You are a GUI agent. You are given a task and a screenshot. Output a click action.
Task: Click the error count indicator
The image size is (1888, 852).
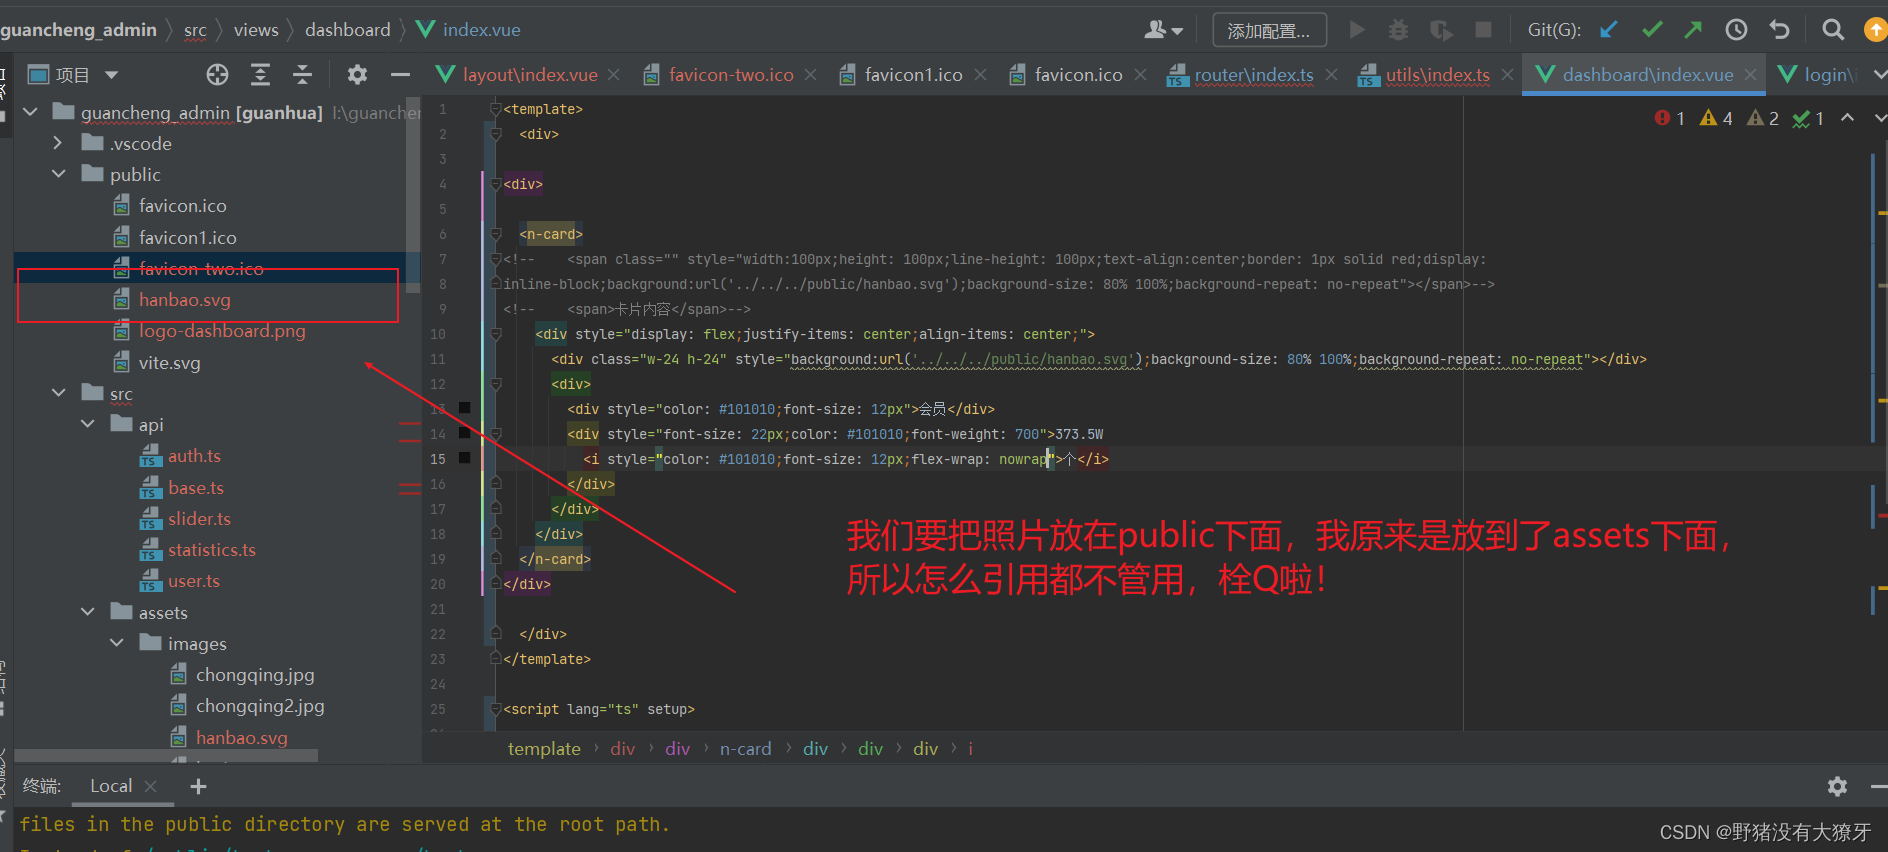pos(1670,118)
